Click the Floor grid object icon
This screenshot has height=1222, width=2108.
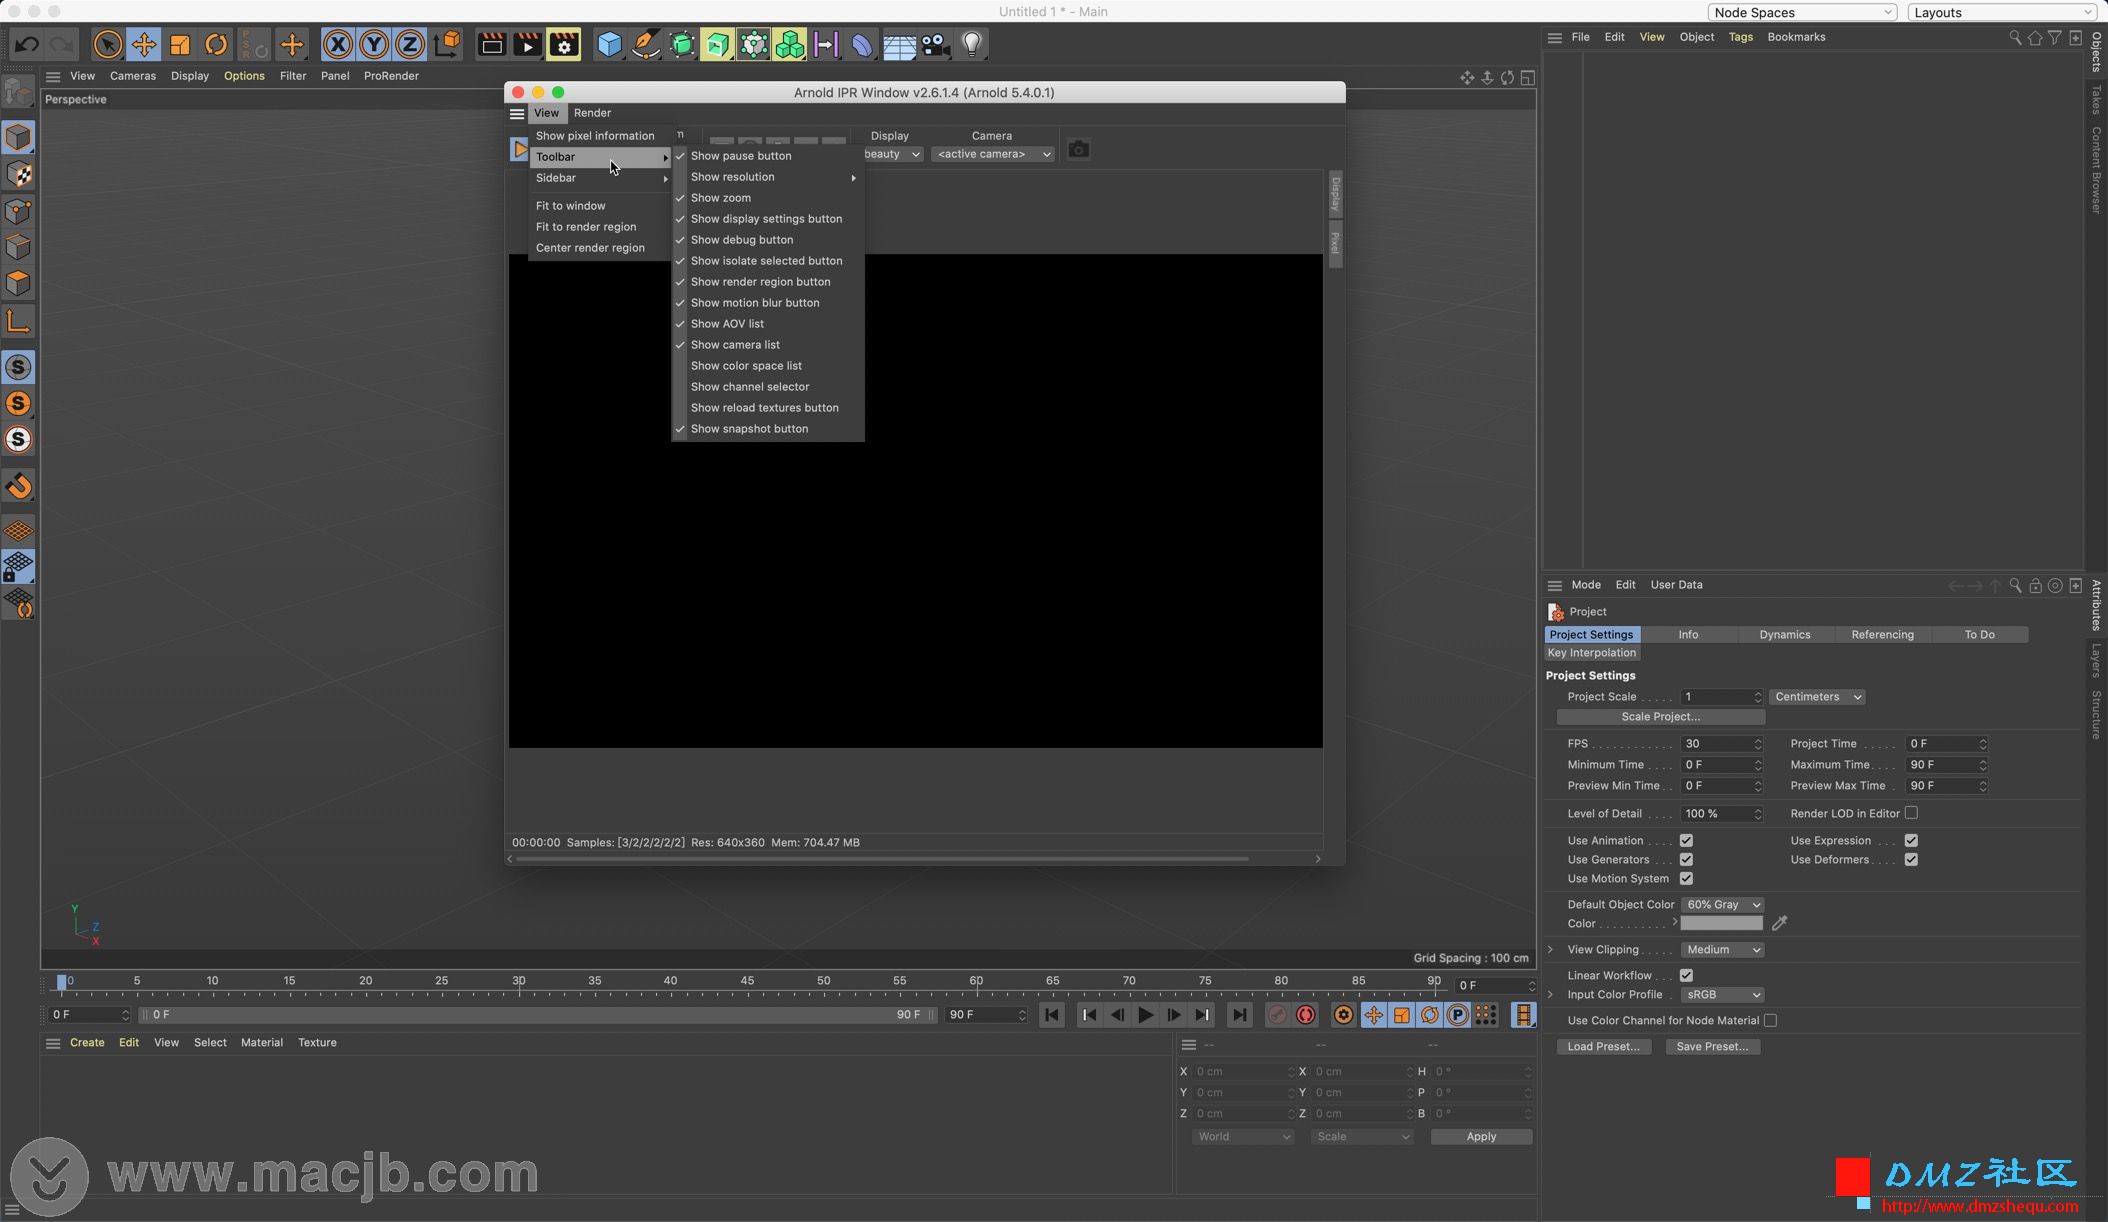click(x=898, y=46)
